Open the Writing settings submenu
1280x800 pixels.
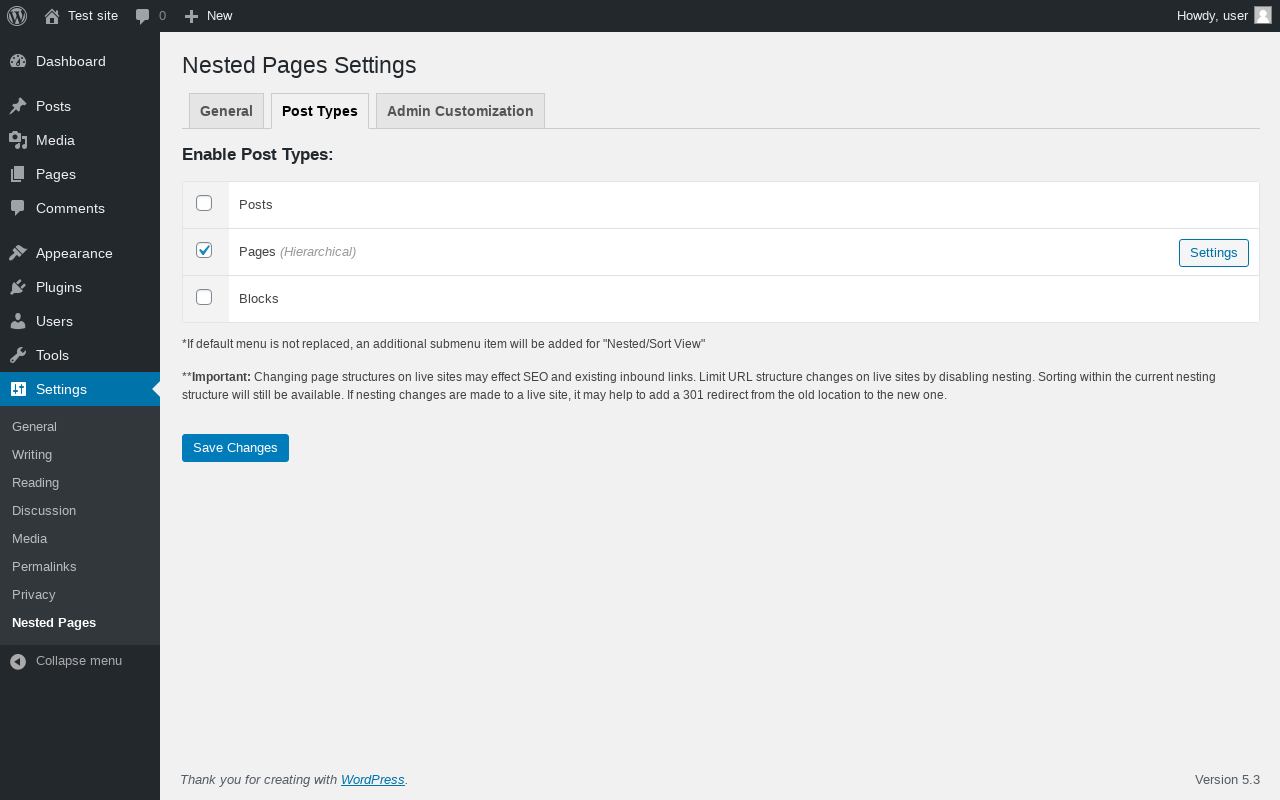(x=32, y=455)
